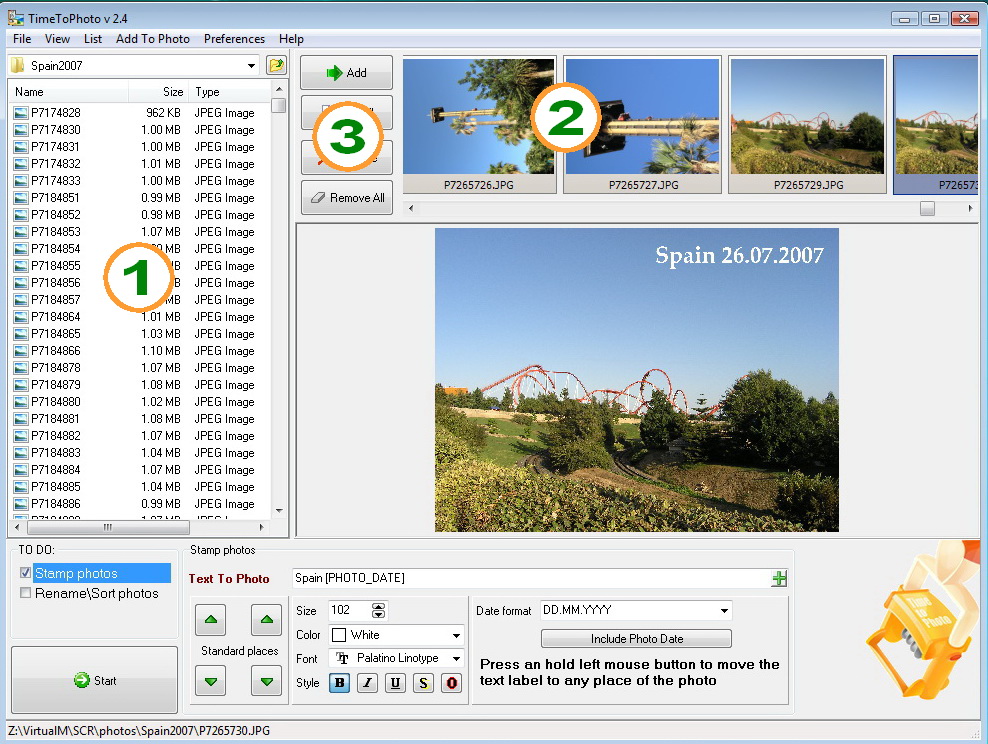Open the Preferences menu
This screenshot has width=988, height=744.
pos(234,39)
